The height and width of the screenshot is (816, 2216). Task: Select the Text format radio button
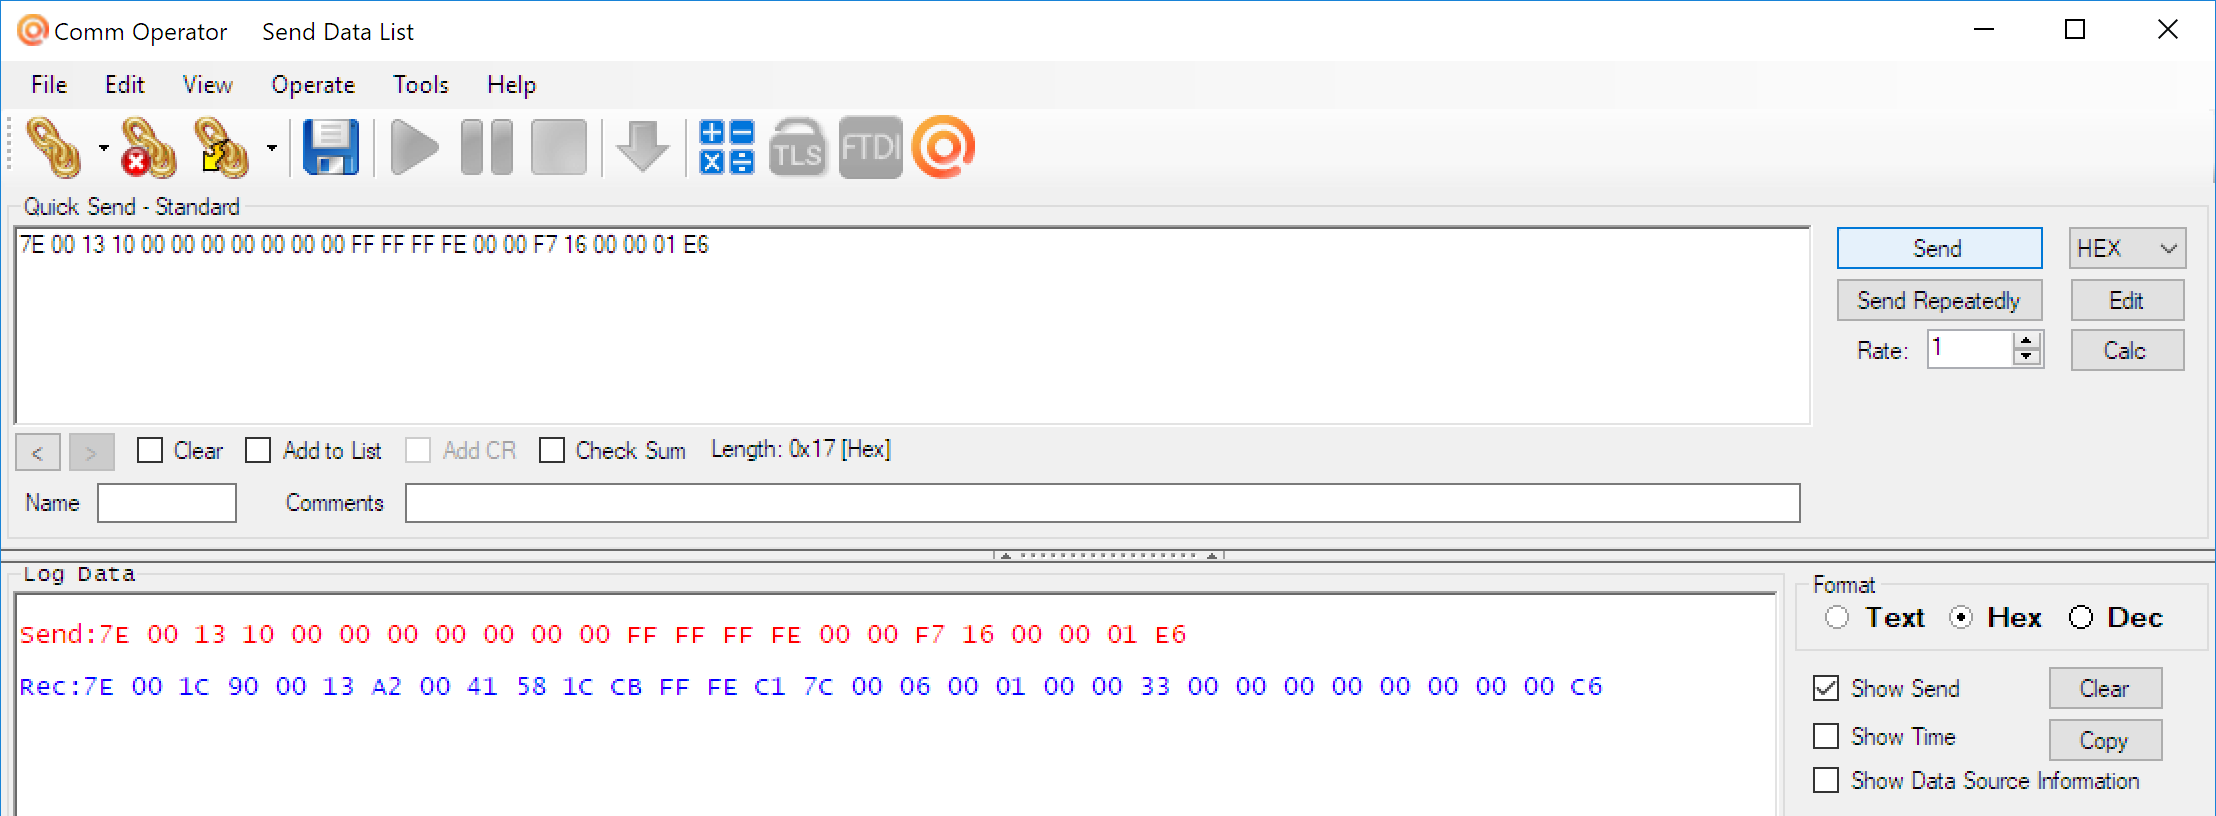point(1837,618)
